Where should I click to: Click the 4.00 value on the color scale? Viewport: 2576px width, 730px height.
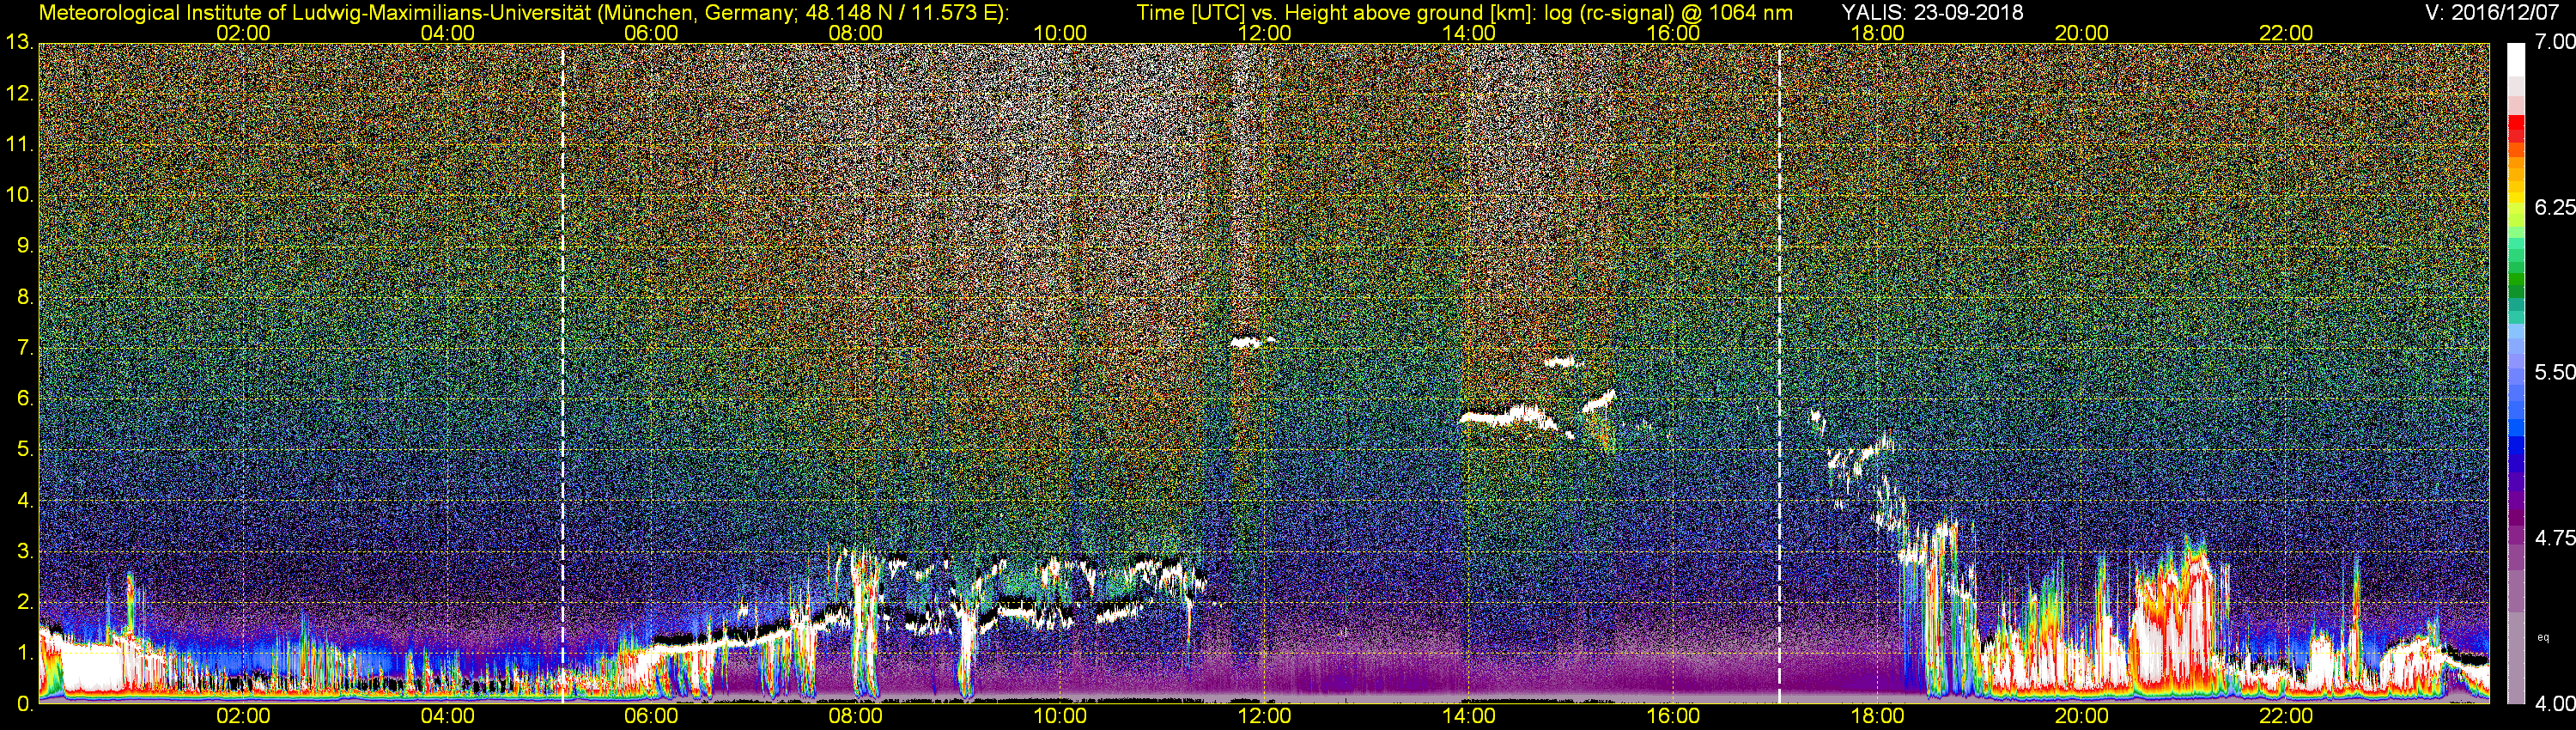2555,703
